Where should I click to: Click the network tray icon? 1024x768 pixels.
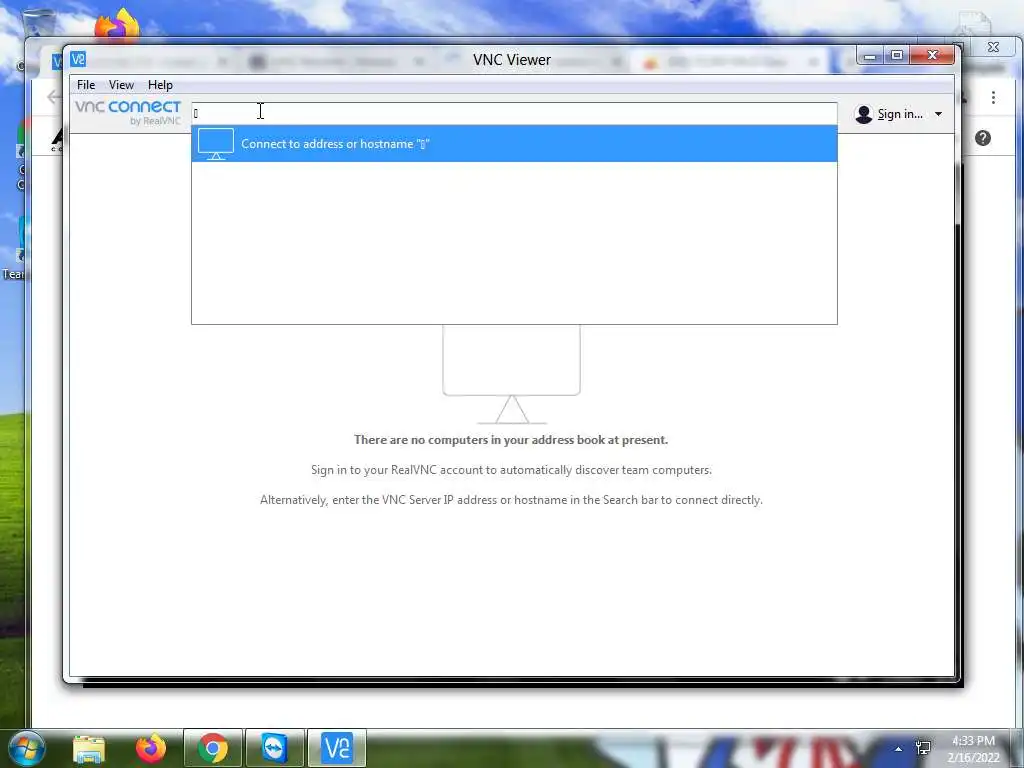point(923,748)
